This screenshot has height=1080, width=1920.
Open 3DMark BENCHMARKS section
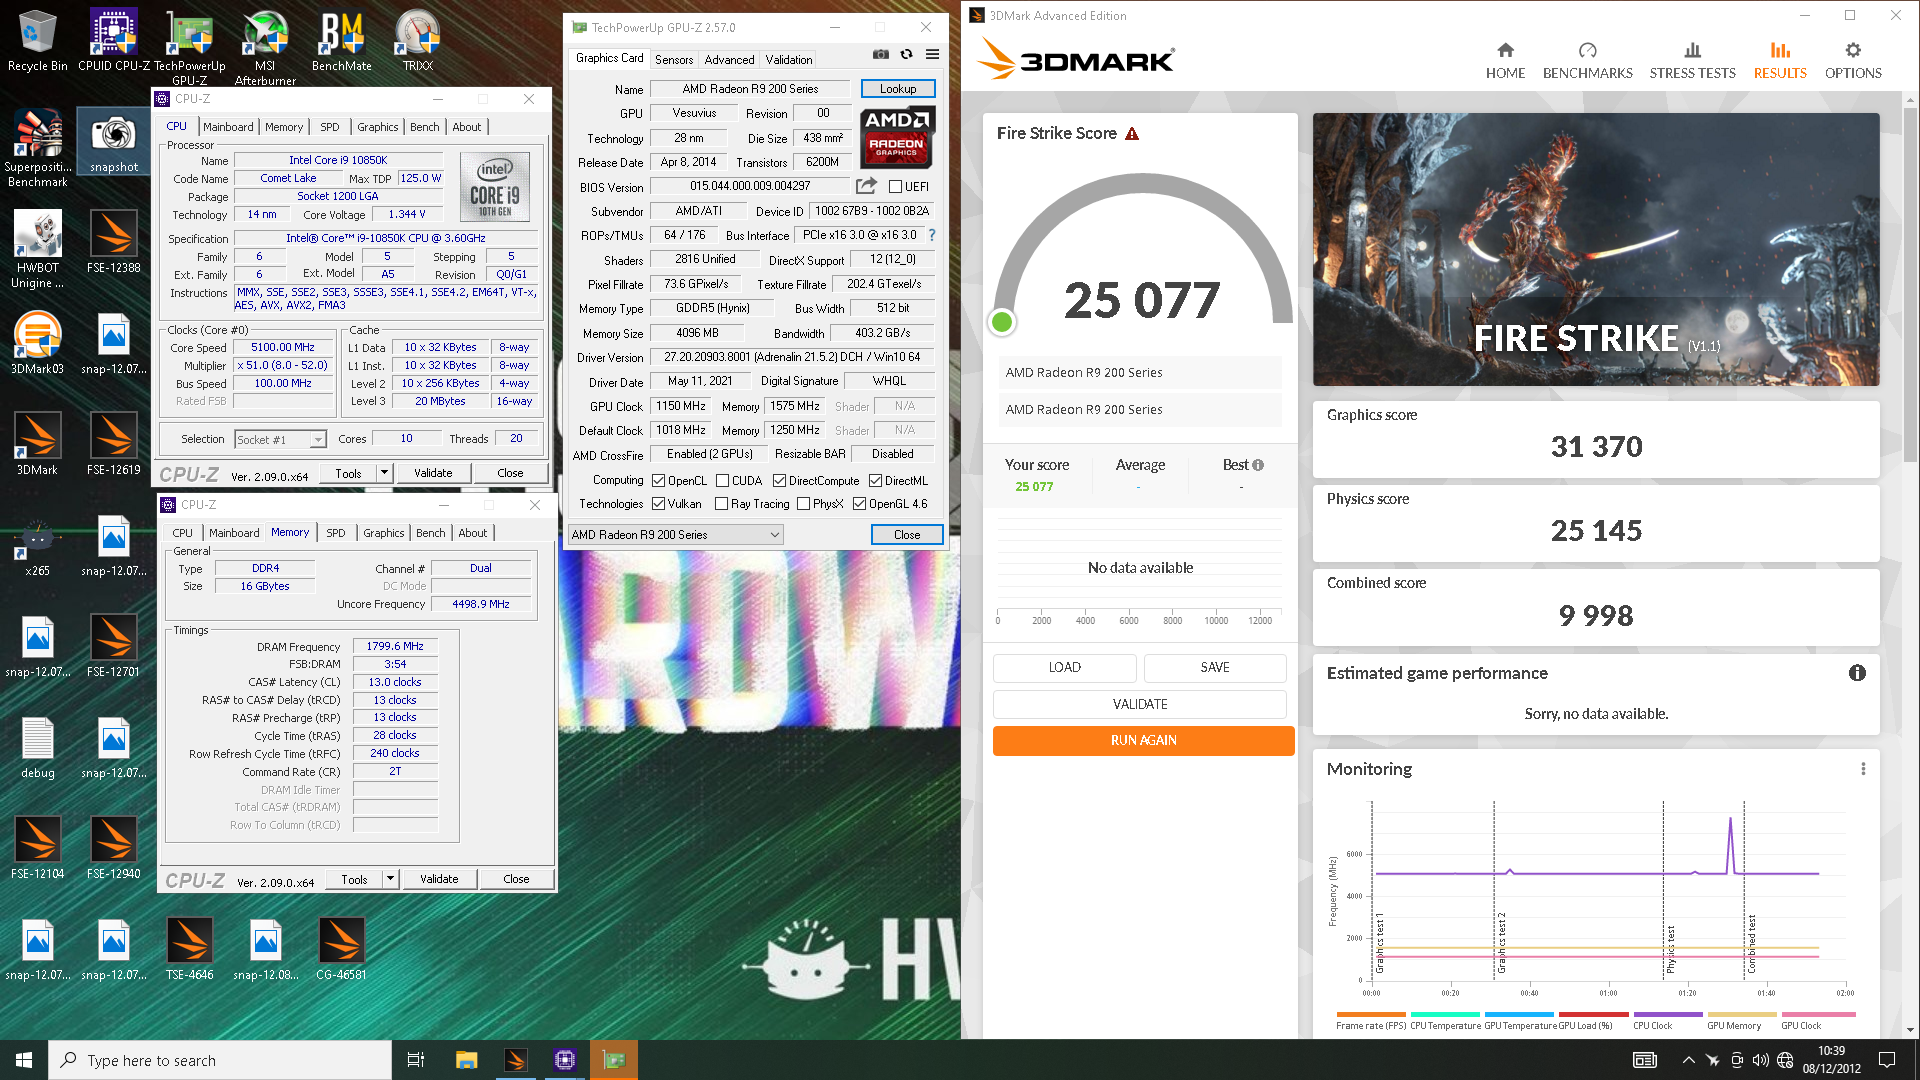pyautogui.click(x=1587, y=60)
